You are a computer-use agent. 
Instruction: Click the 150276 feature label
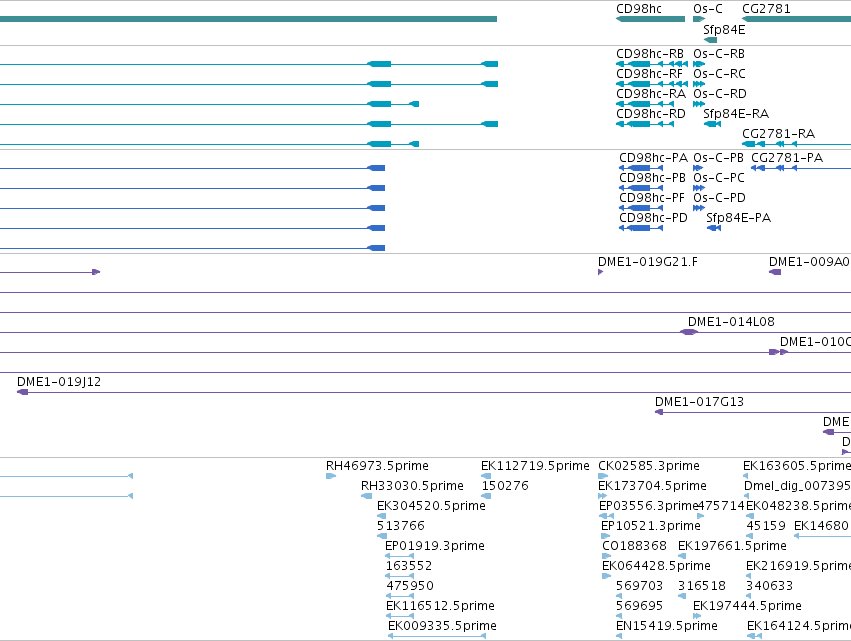pyautogui.click(x=505, y=486)
